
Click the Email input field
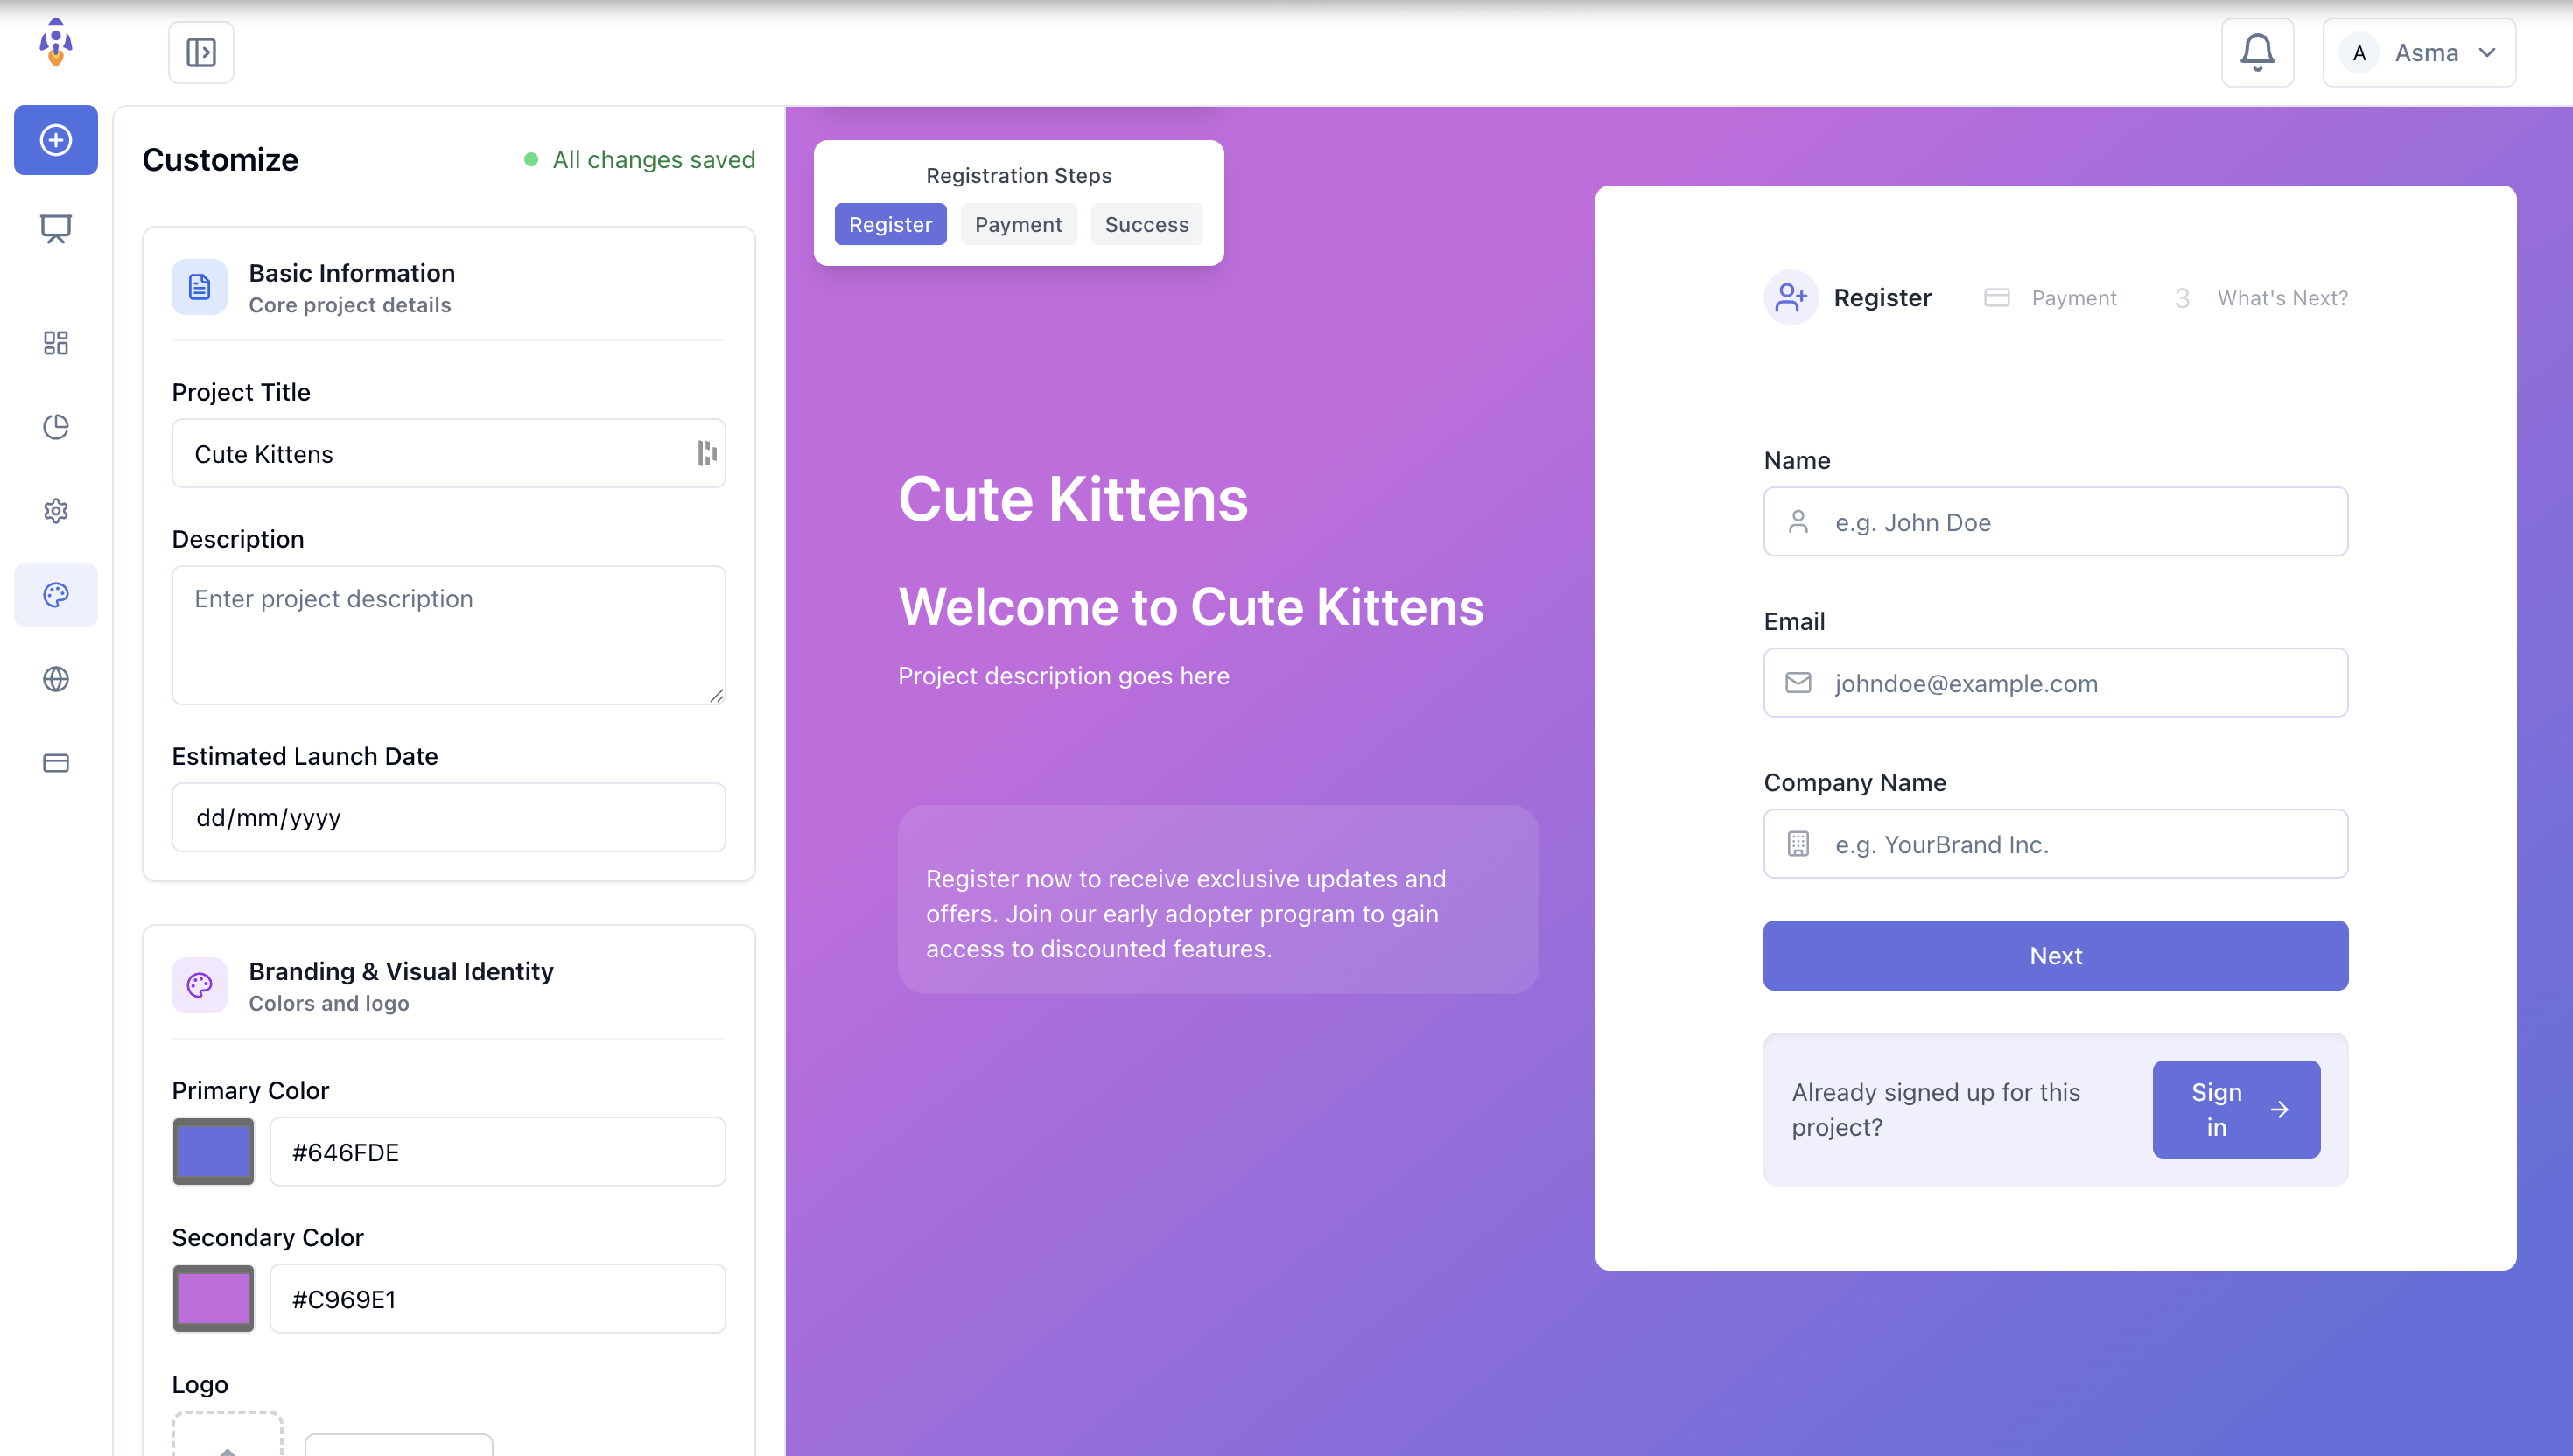[x=2055, y=683]
